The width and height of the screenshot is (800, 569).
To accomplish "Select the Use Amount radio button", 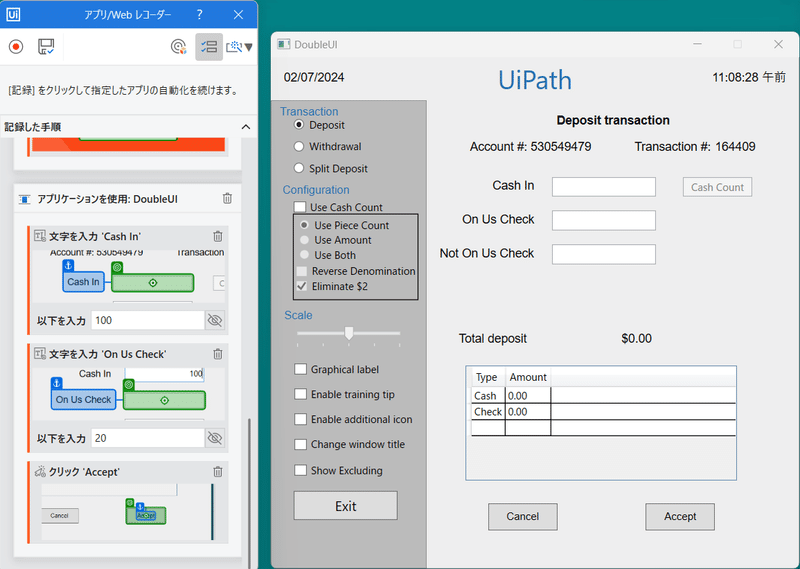I will point(305,240).
